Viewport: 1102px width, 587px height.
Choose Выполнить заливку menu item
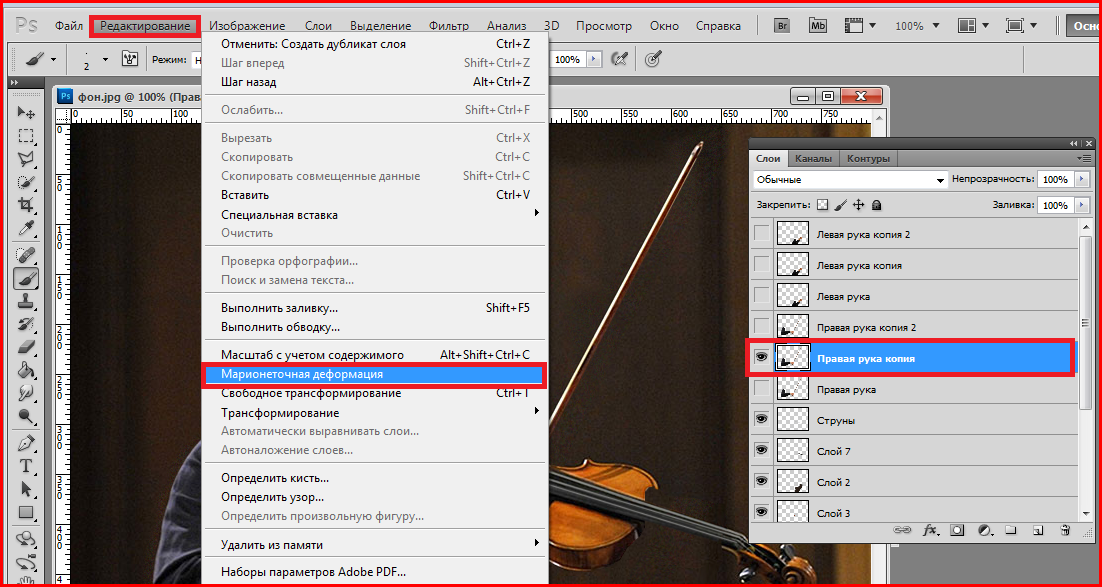click(374, 308)
